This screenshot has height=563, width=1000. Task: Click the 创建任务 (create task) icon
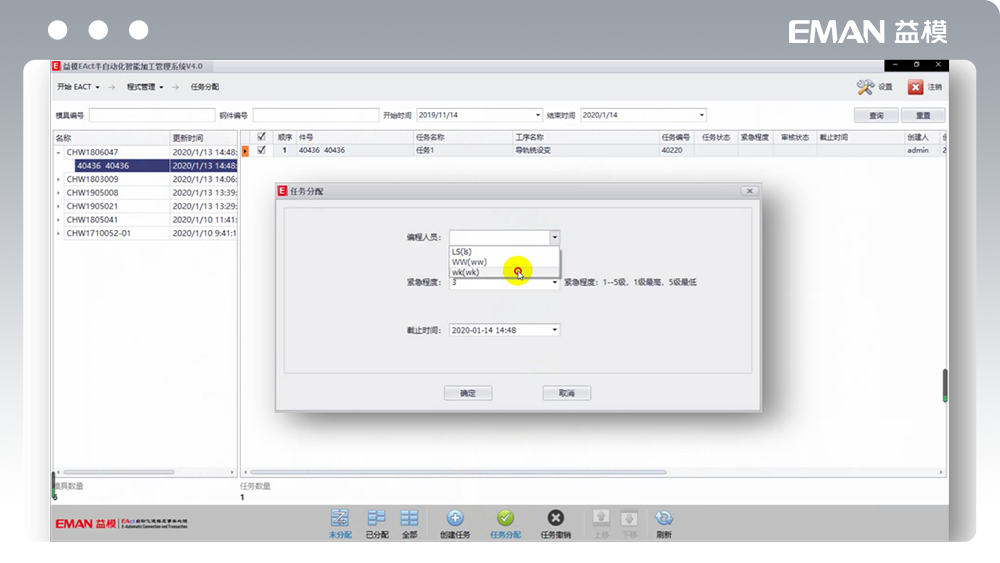click(455, 518)
